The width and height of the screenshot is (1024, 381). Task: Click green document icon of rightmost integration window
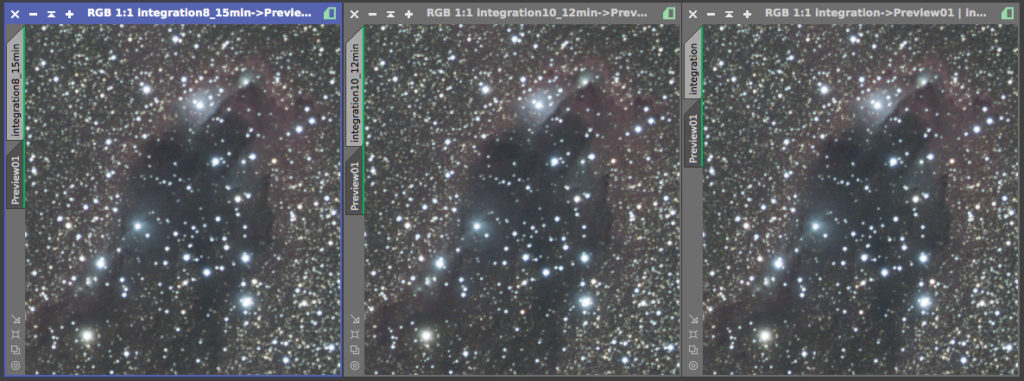click(1007, 13)
